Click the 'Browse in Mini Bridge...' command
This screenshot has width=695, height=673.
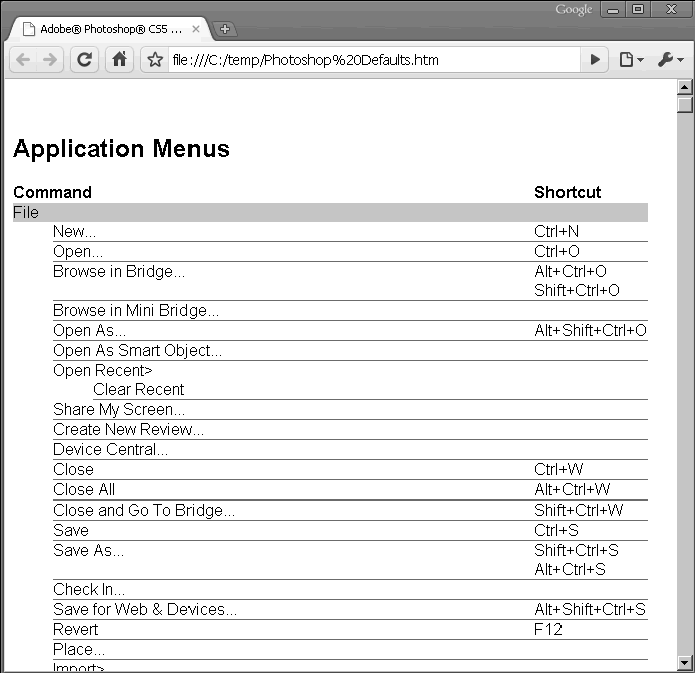(136, 310)
